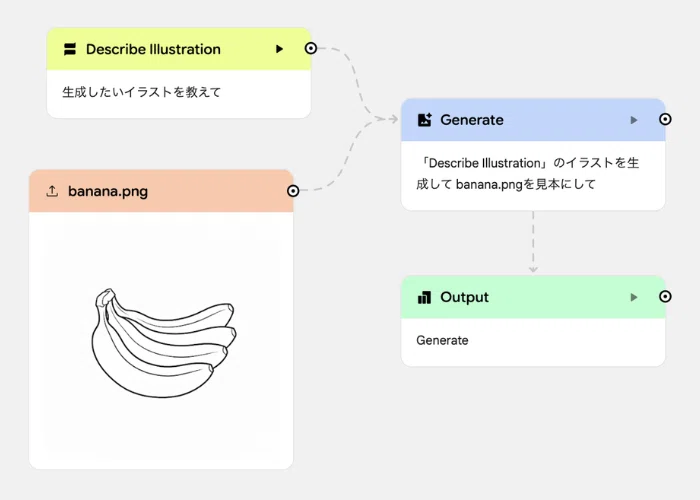
Task: Select the Describe Illustration node title
Action: coord(153,49)
